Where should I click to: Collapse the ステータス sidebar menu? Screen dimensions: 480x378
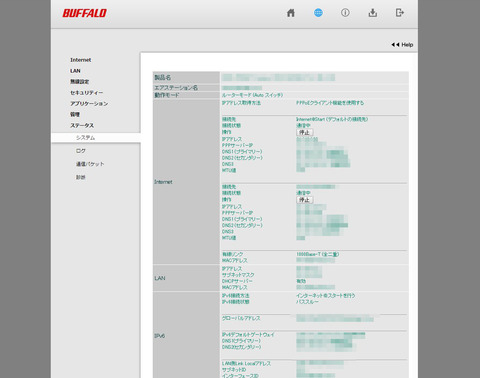(x=82, y=125)
